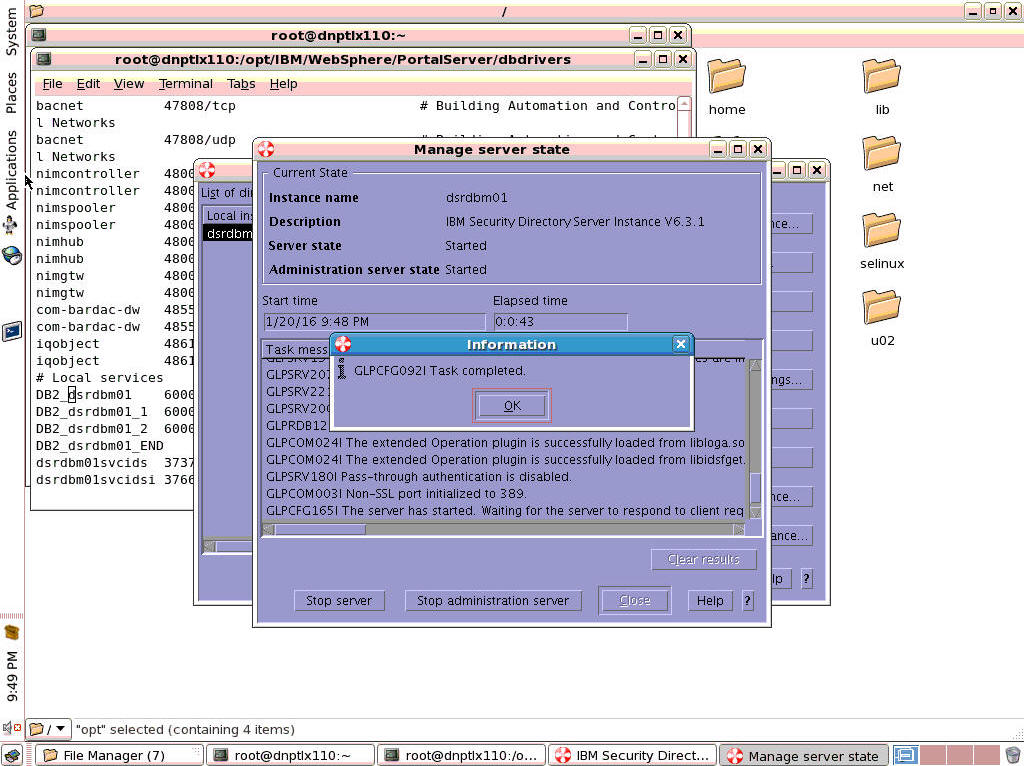This screenshot has height=766, width=1024.
Task: Click OK in the Information dialog
Action: 511,405
